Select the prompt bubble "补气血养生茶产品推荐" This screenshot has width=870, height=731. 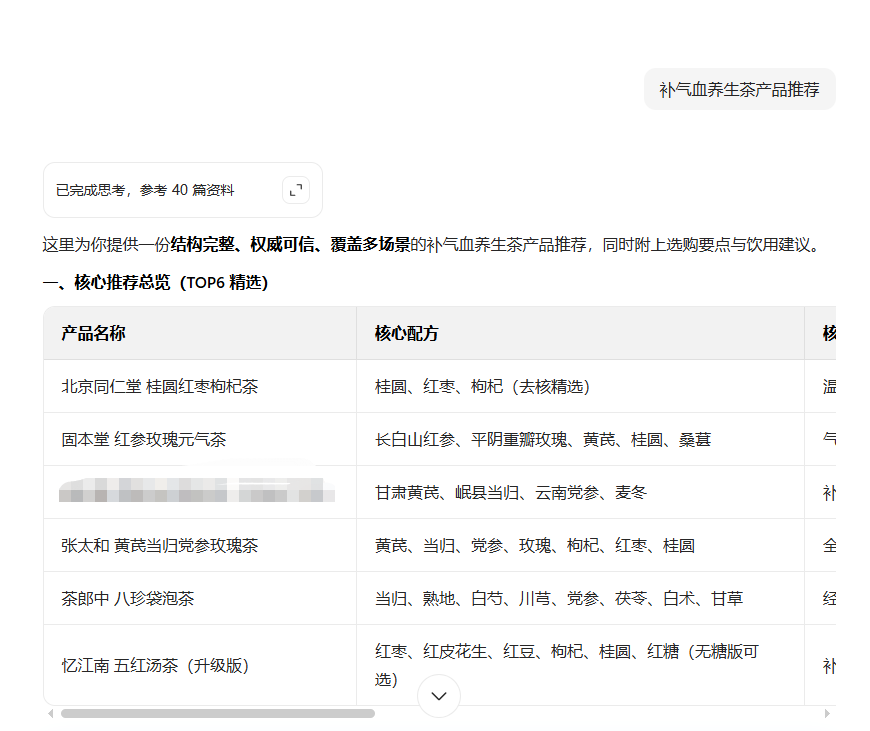(740, 89)
